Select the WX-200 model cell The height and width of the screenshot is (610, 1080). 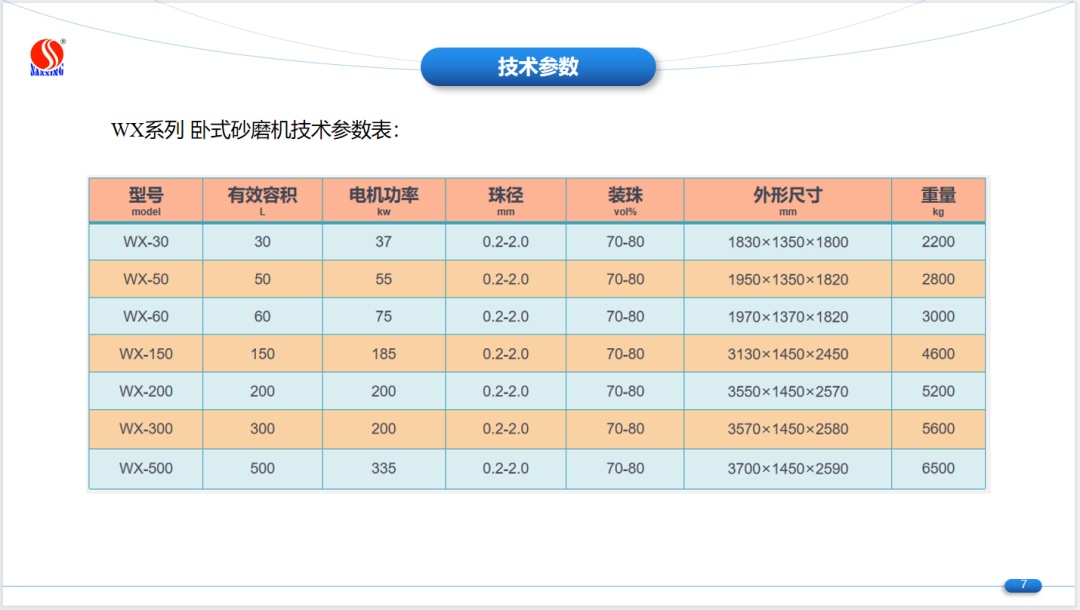(x=146, y=392)
